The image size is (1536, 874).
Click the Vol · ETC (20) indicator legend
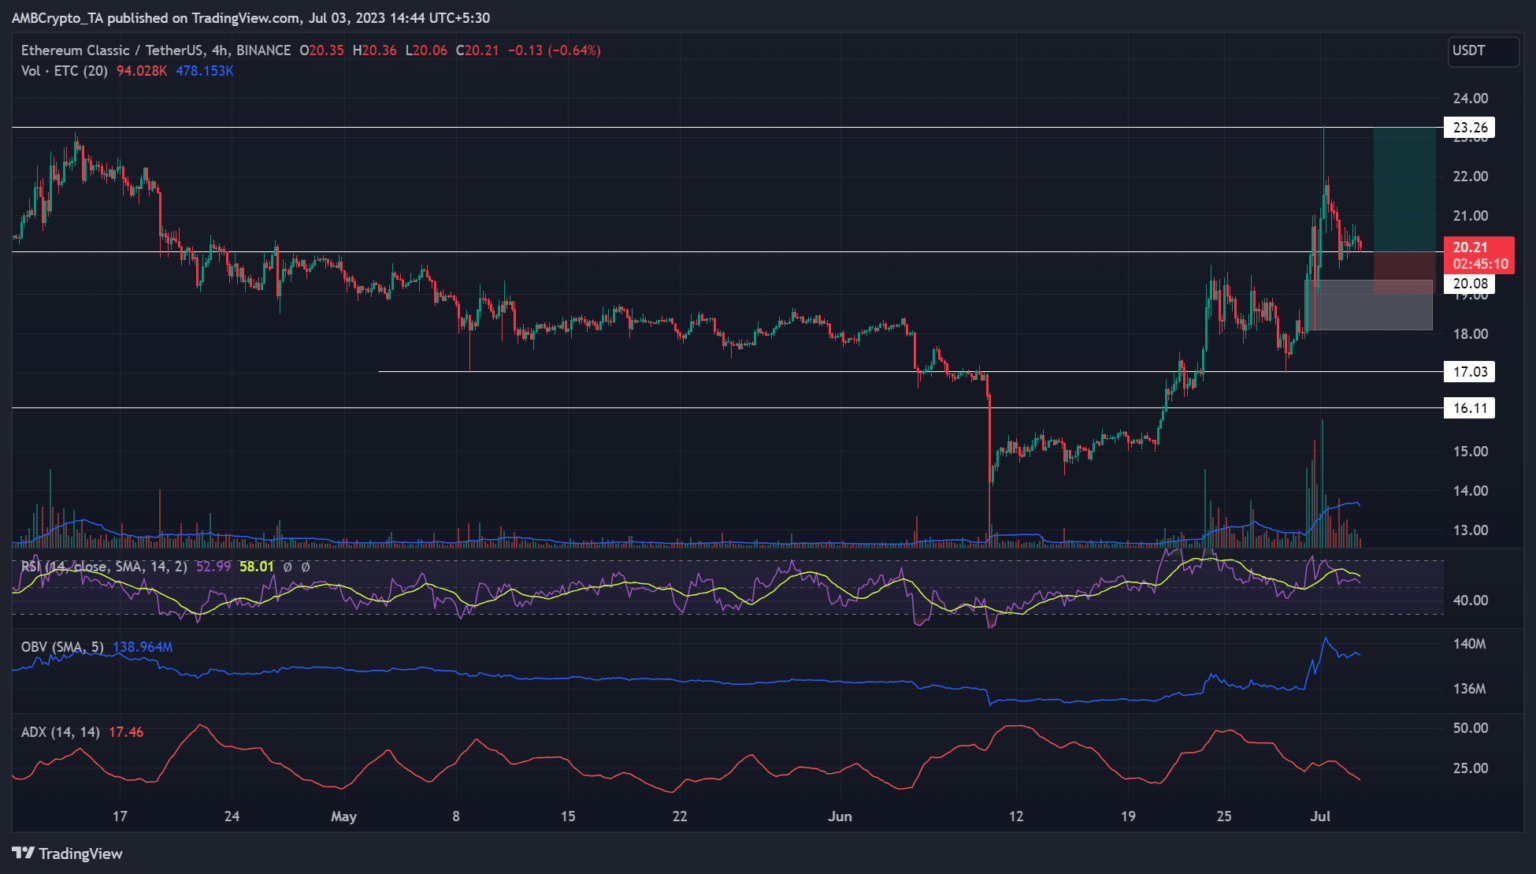[x=65, y=71]
